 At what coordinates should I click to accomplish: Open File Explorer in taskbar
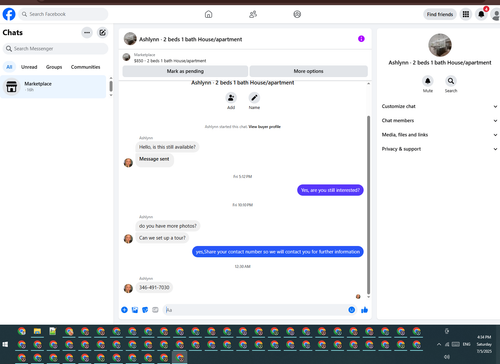tap(37, 331)
